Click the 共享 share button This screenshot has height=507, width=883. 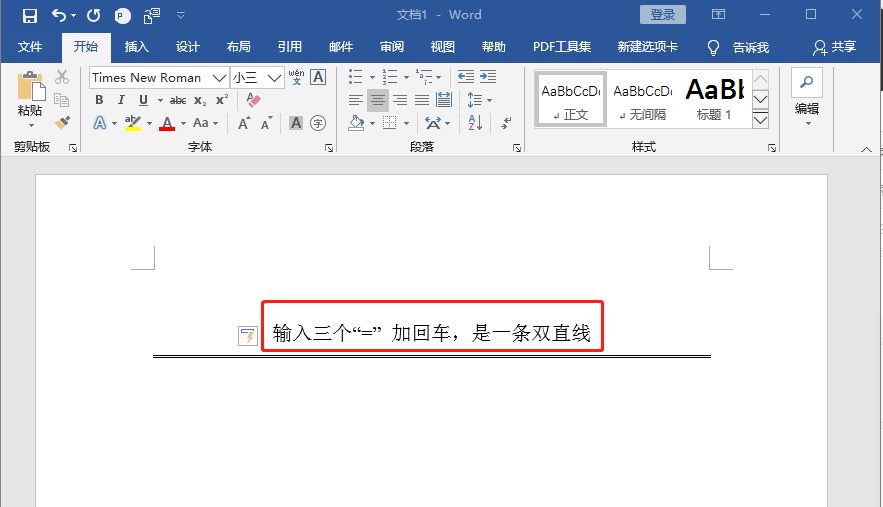pos(834,47)
